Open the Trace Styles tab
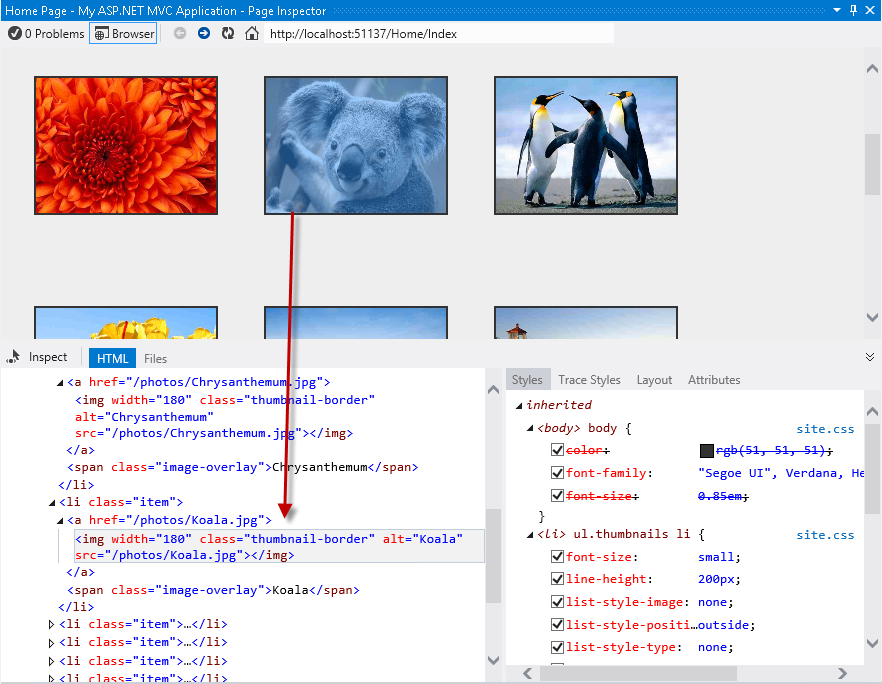This screenshot has height=684, width=882. pos(589,379)
